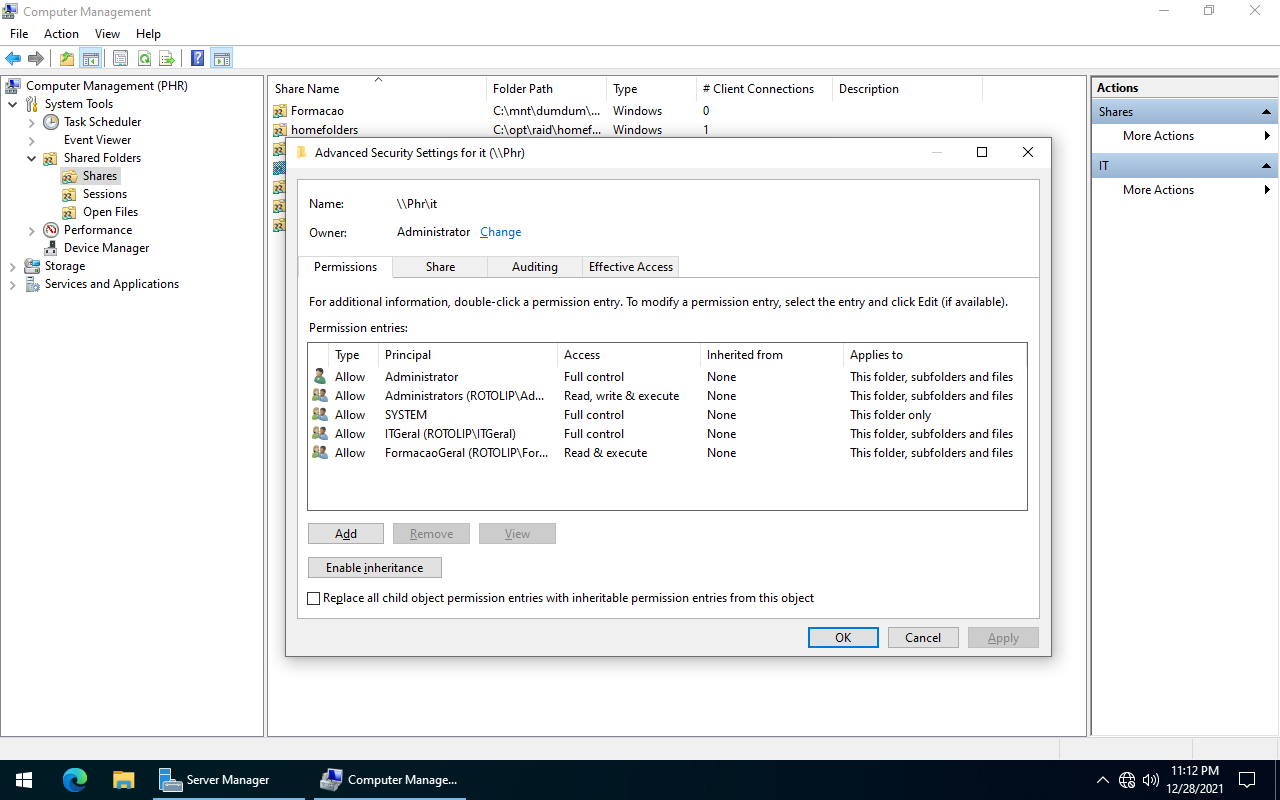Select Device Manager in the tree
The height and width of the screenshot is (800, 1280).
(106, 248)
